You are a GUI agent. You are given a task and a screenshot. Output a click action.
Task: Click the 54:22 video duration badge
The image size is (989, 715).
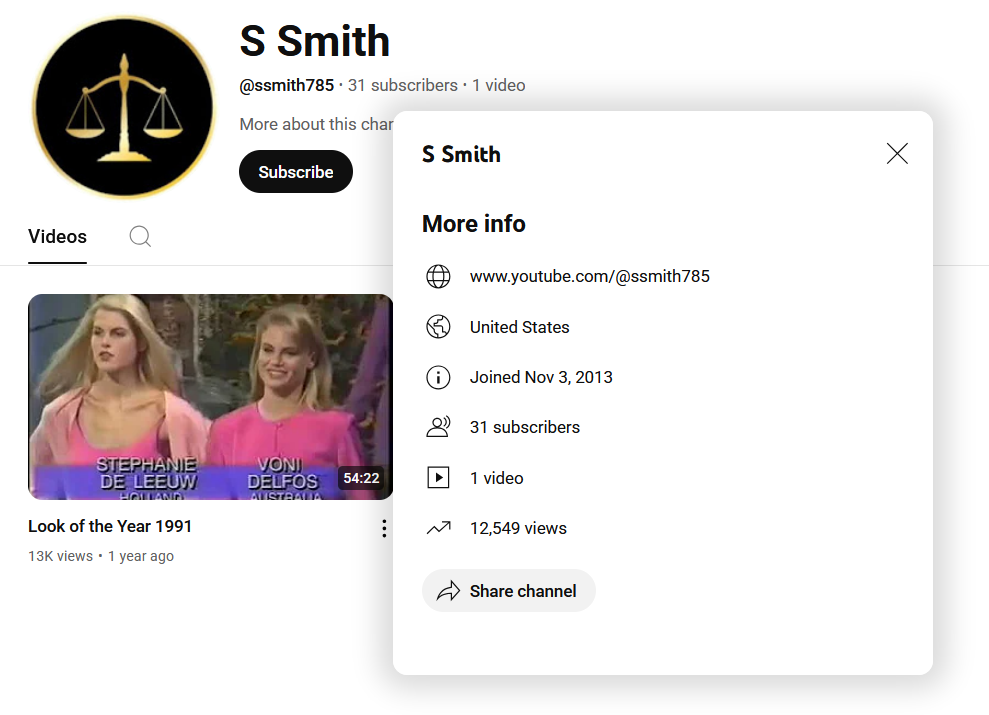tap(361, 478)
